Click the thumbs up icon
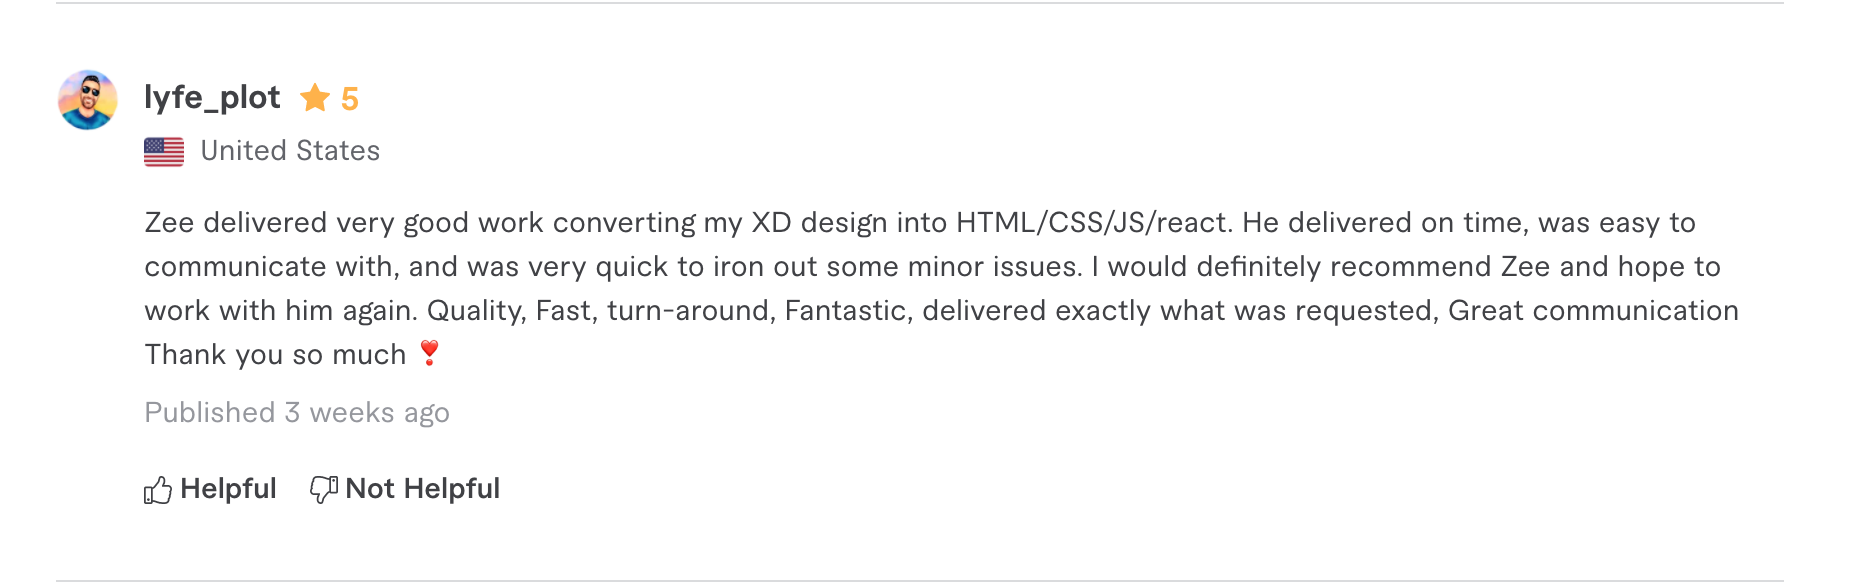1862x582 pixels. pos(158,490)
